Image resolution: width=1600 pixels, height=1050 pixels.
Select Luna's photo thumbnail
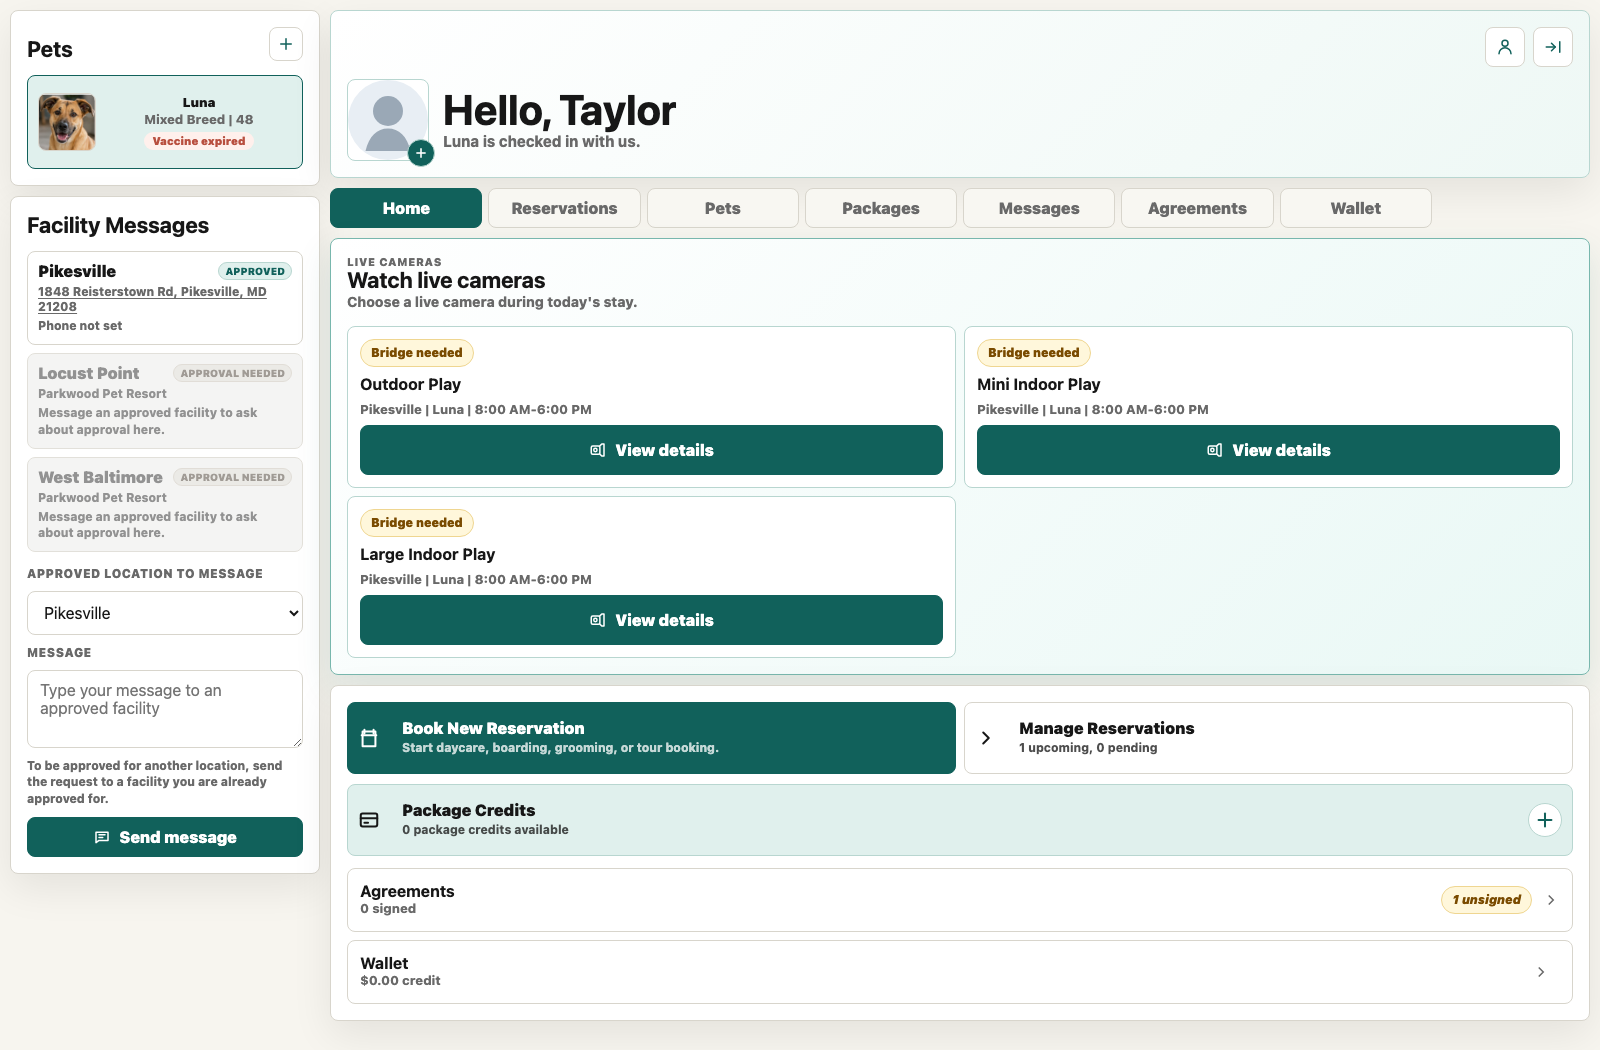coord(67,122)
